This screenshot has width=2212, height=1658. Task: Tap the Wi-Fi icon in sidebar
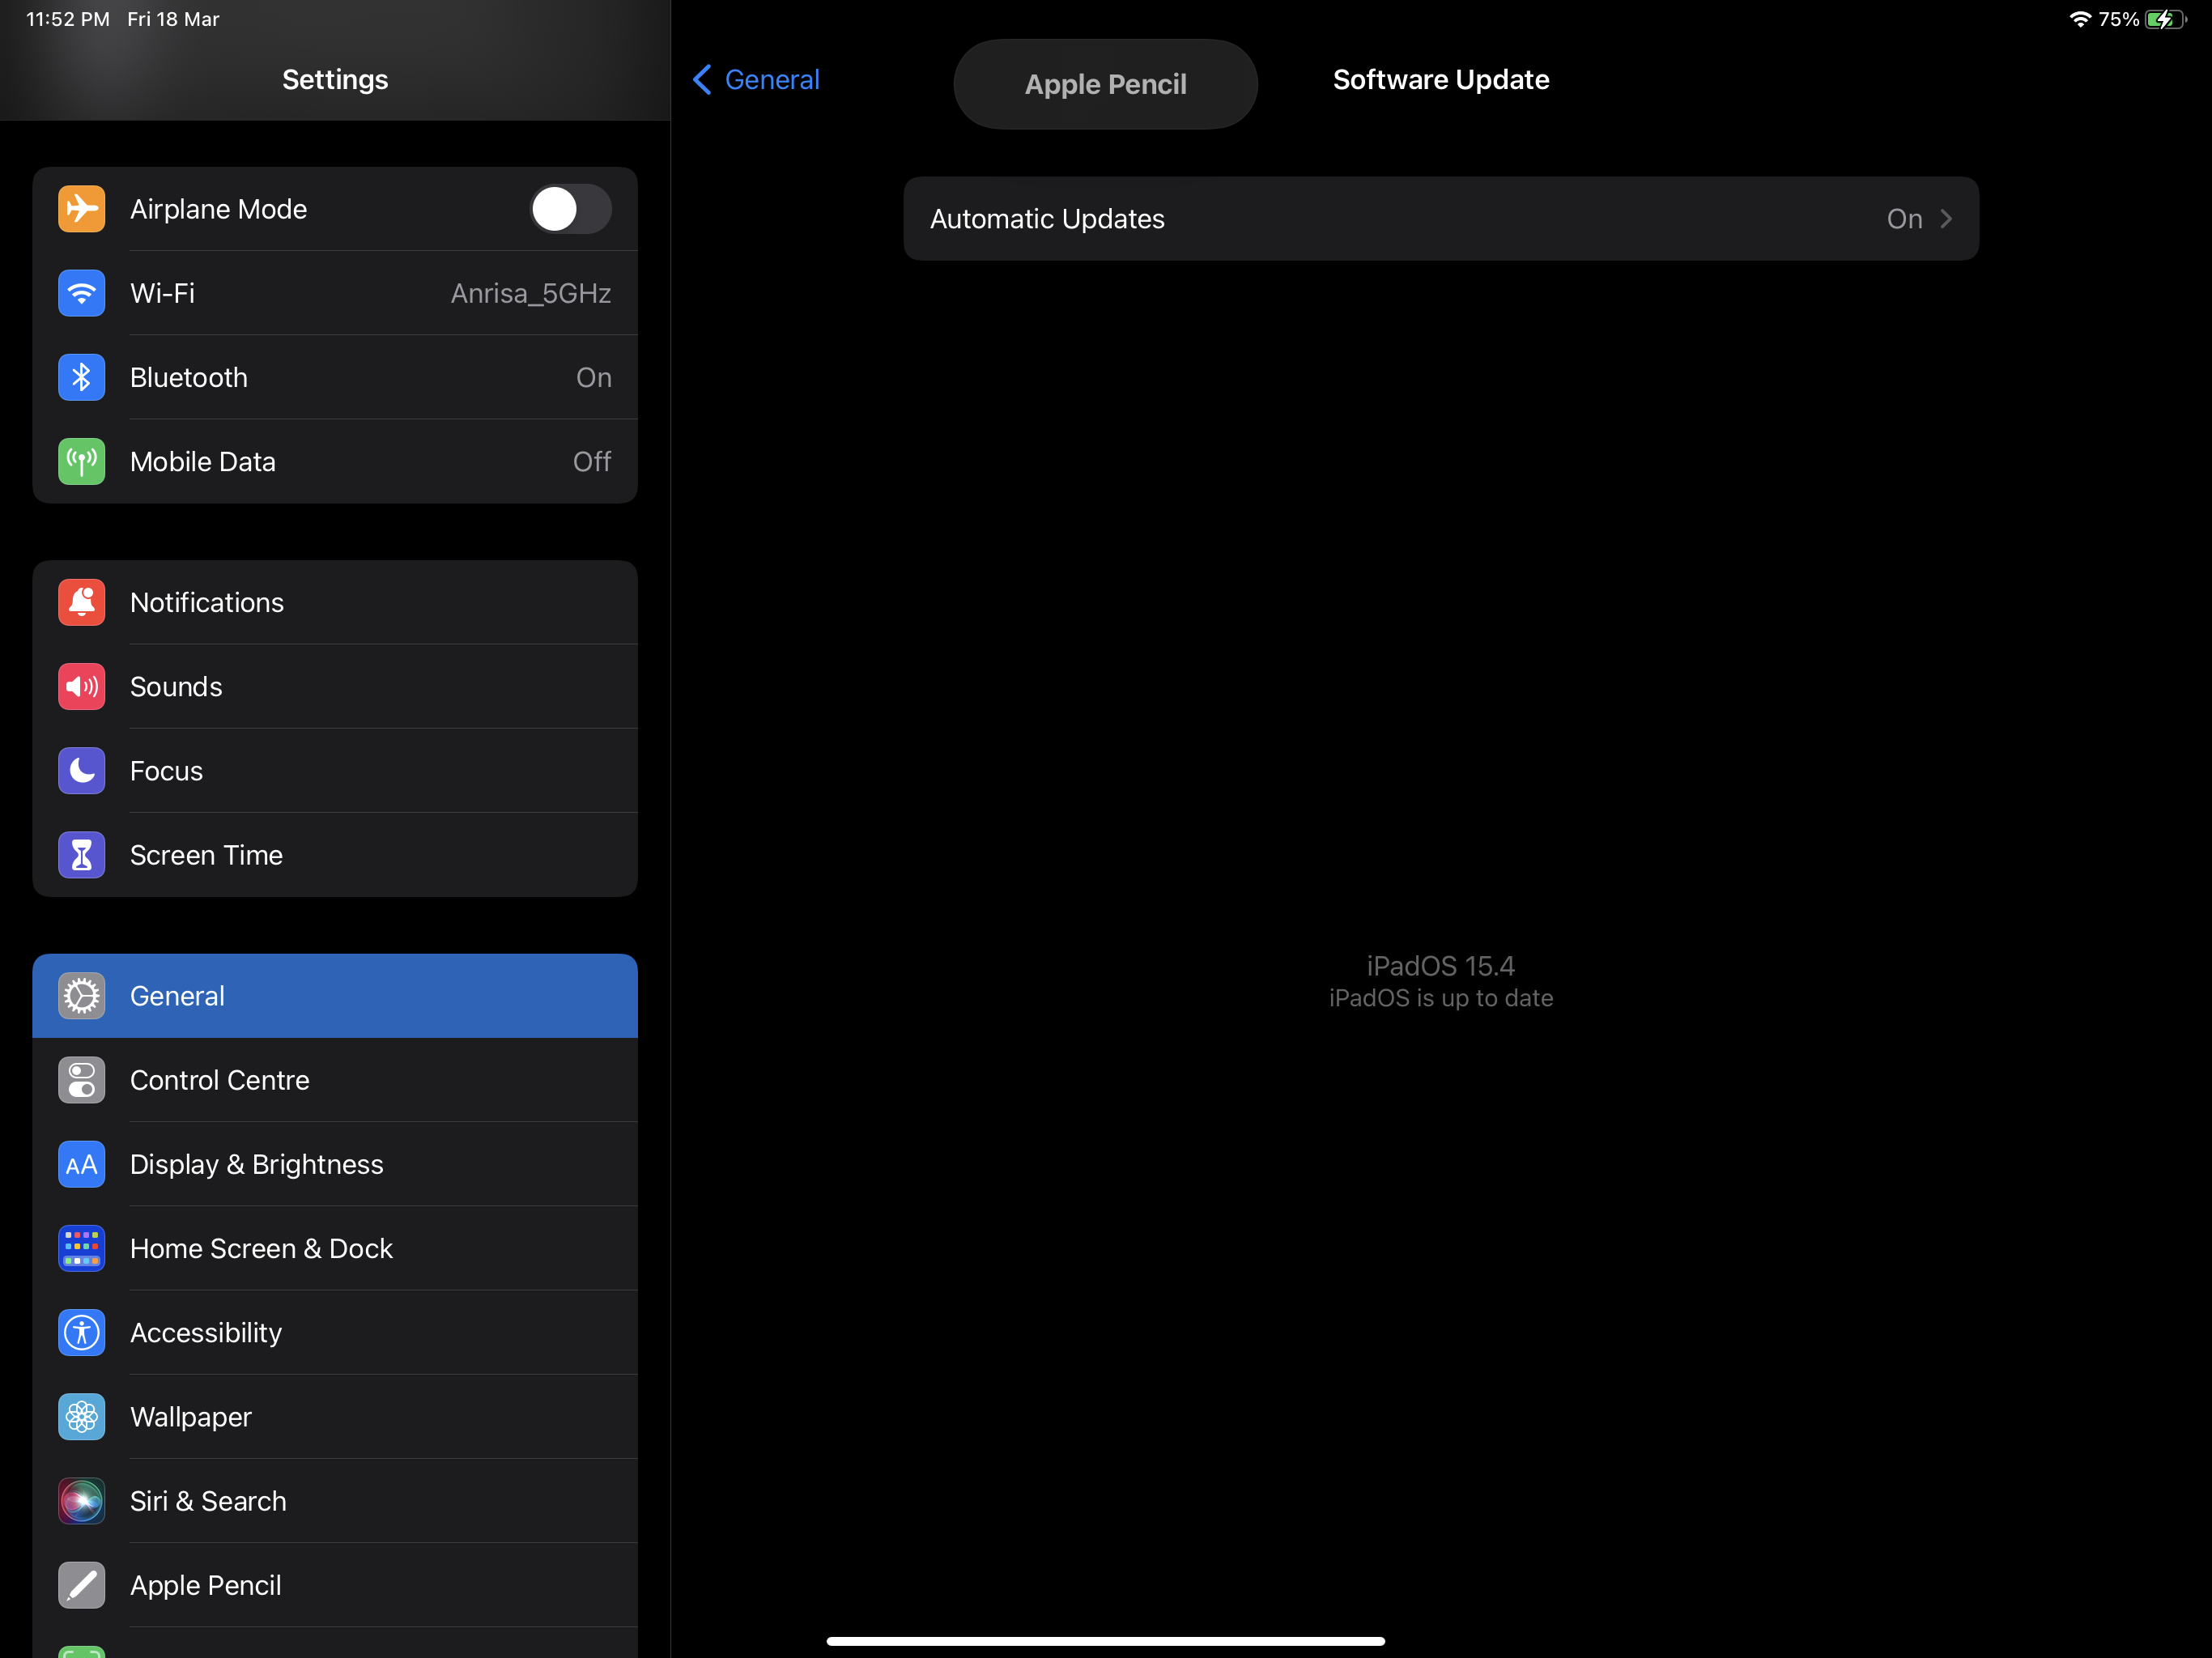[x=81, y=293]
